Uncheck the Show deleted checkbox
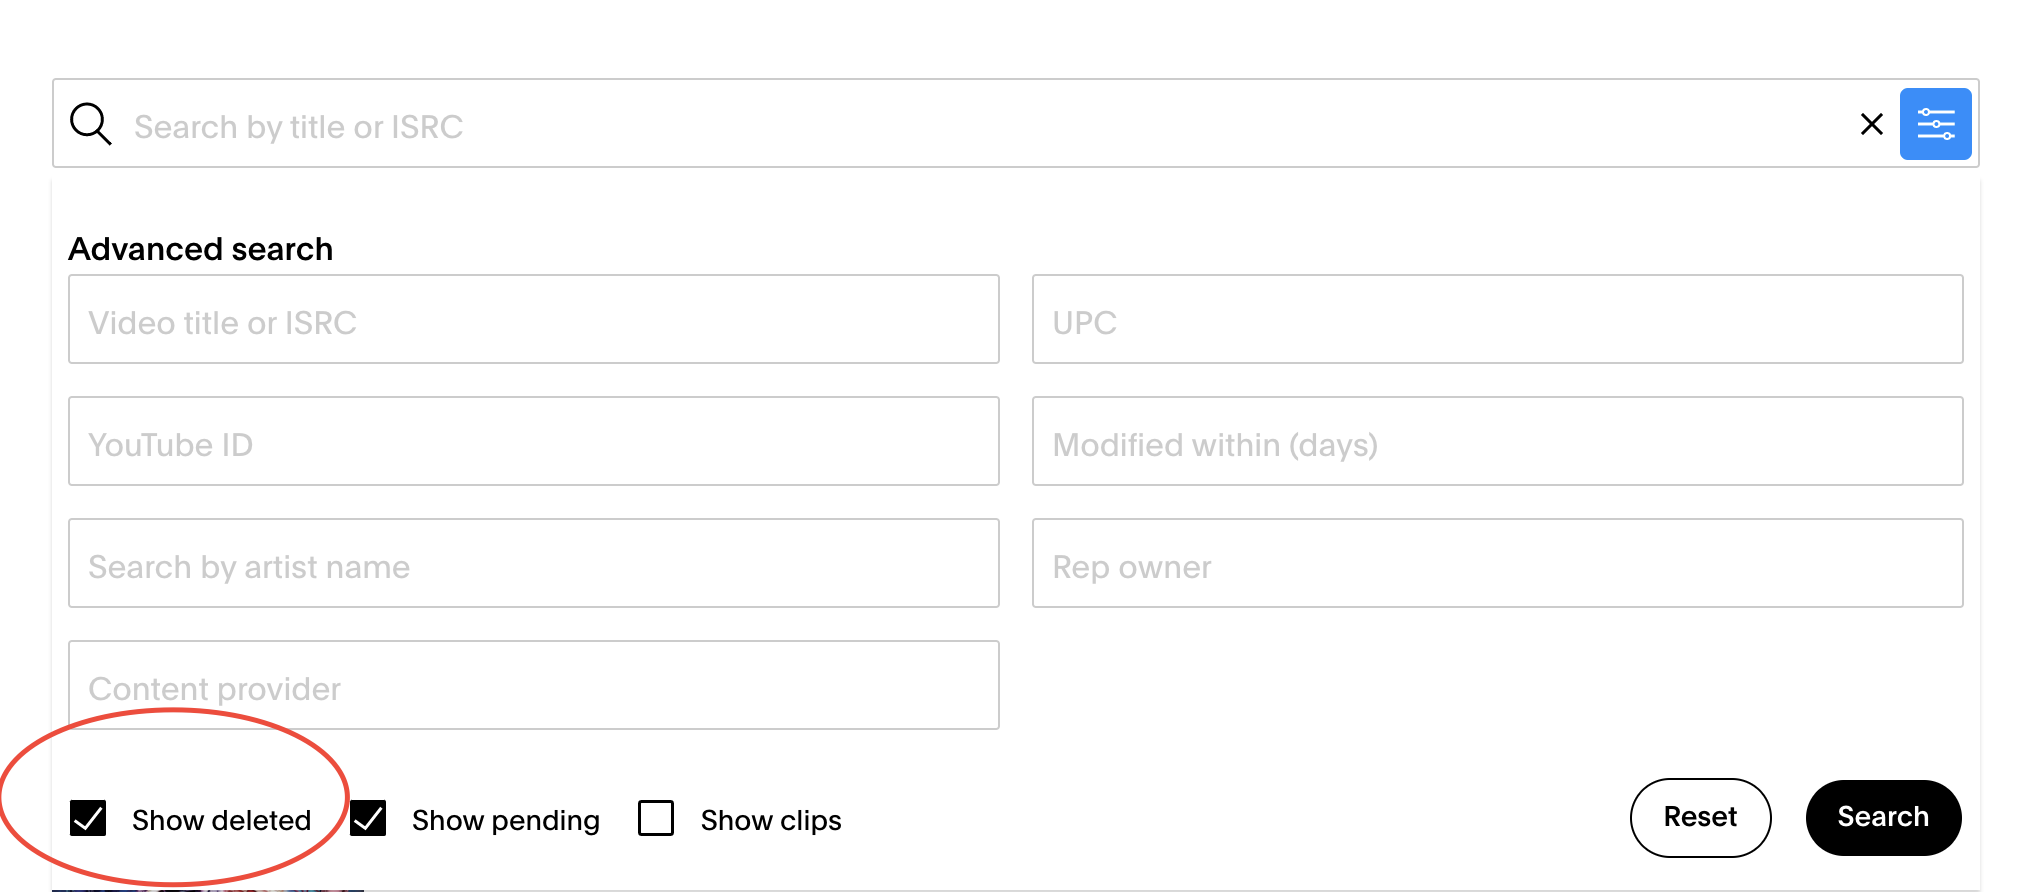This screenshot has width=2028, height=892. coord(88,818)
